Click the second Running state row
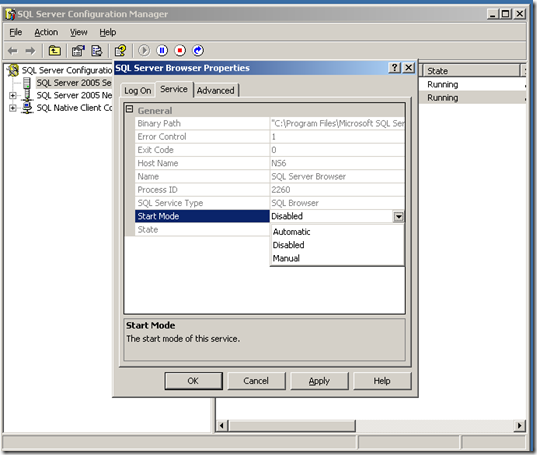537x455 pixels. tap(473, 98)
